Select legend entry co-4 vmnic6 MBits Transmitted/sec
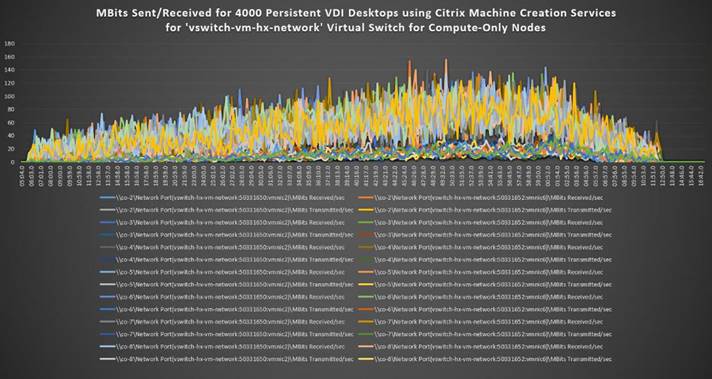This screenshot has width=712, height=379. (485, 260)
